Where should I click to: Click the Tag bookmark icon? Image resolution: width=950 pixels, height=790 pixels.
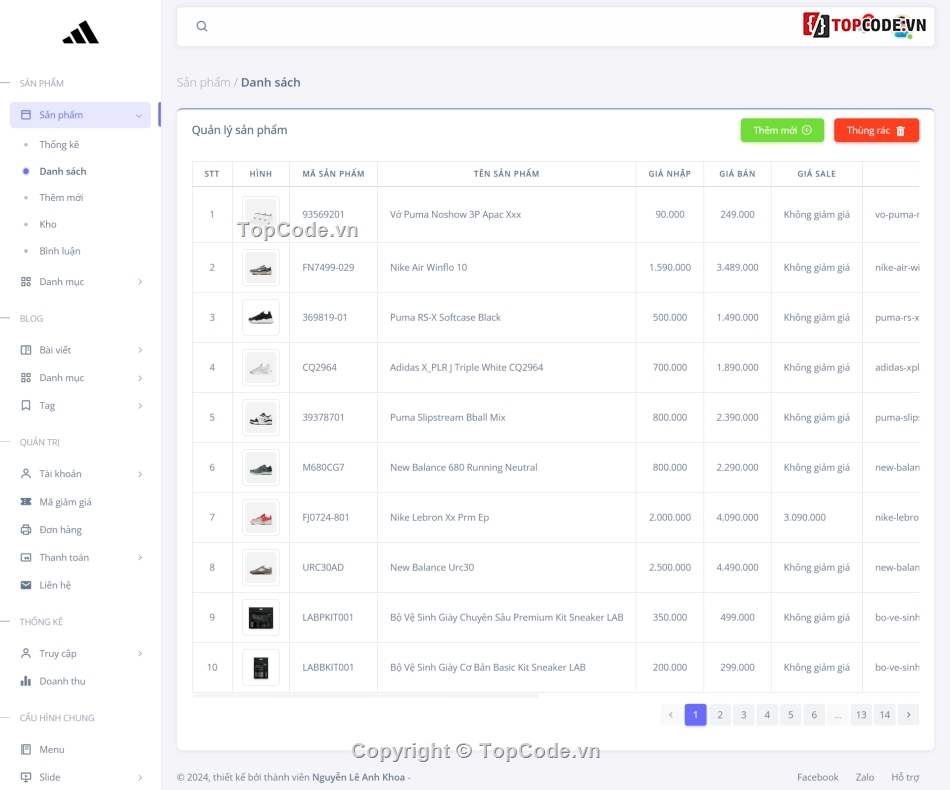25,405
